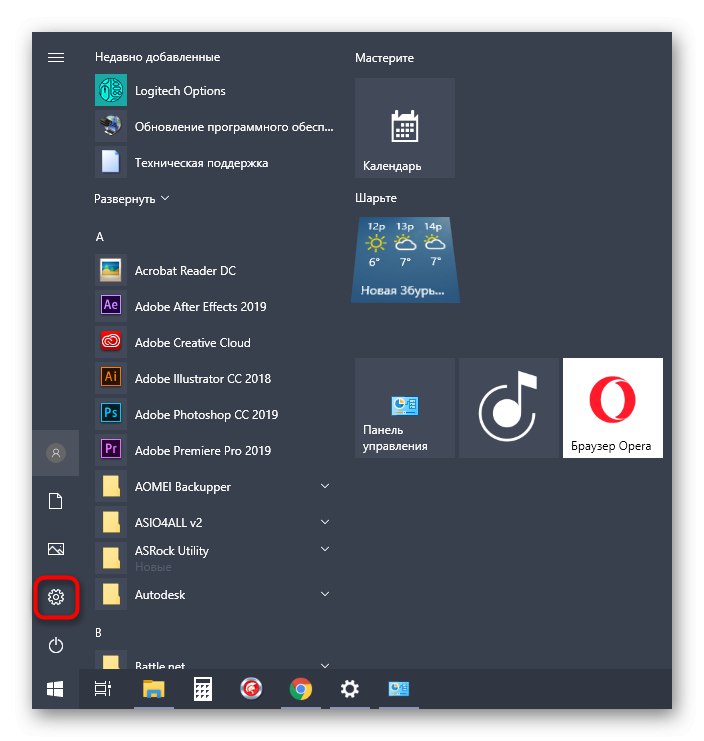The width and height of the screenshot is (704, 741).
Task: Launch Logitech Options from the list
Action: pyautogui.click(x=180, y=91)
